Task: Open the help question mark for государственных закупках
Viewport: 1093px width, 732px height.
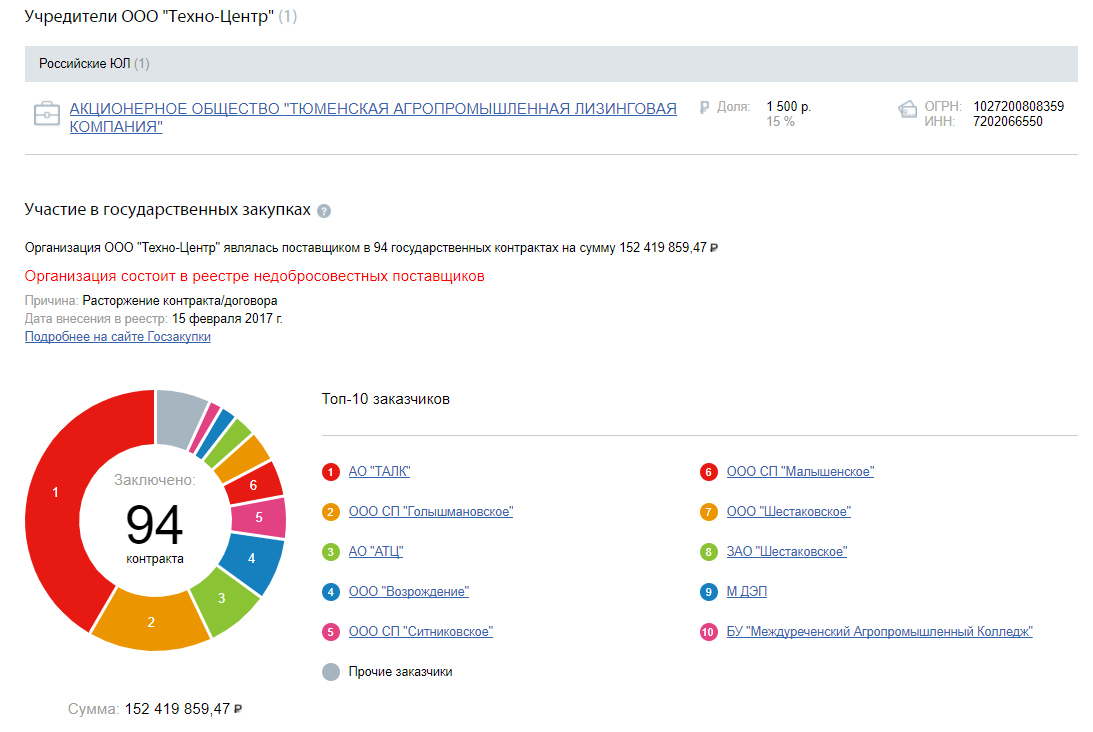Action: (x=324, y=211)
